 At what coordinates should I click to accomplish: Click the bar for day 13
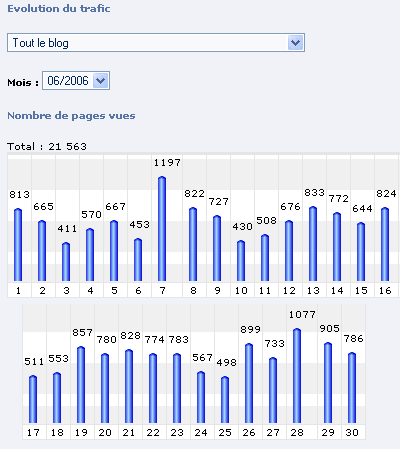tap(313, 244)
